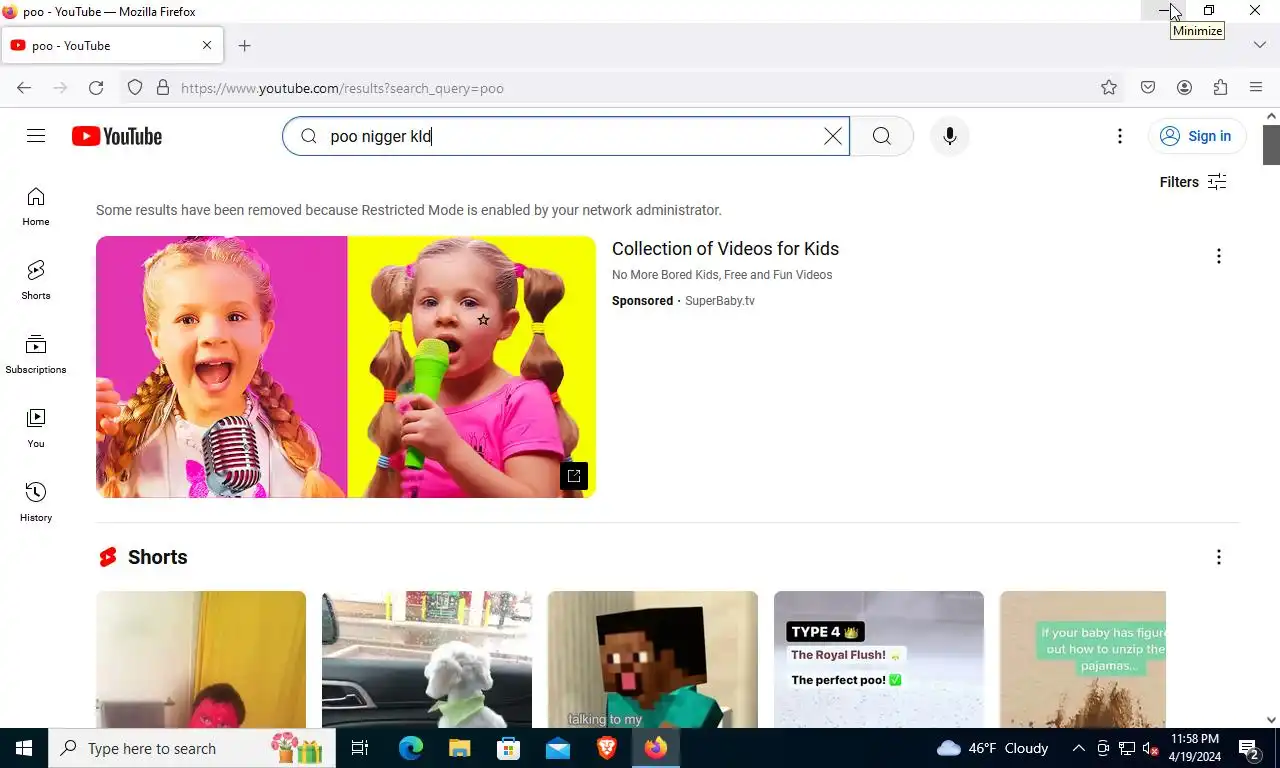Click the page scrollbar up arrow
This screenshot has width=1280, height=768.
(x=1271, y=116)
